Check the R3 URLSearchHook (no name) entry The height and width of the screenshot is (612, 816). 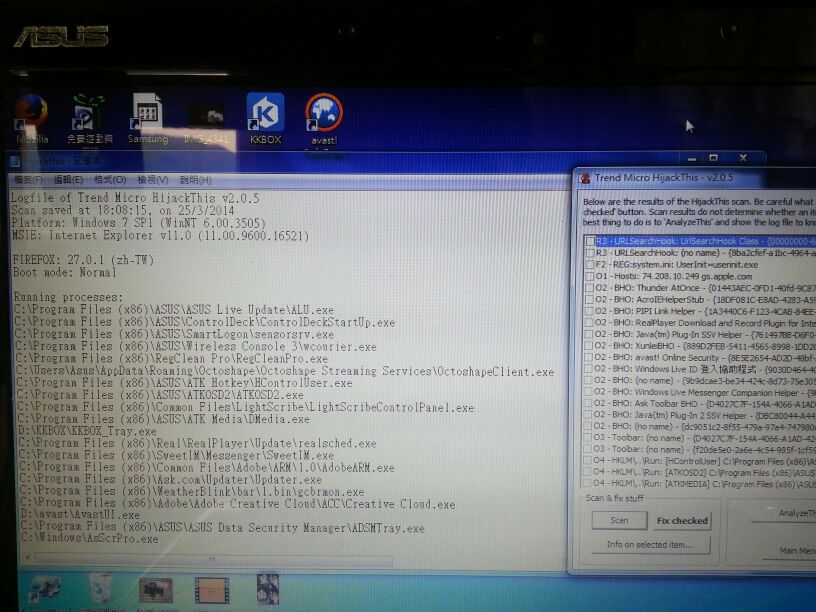590,253
